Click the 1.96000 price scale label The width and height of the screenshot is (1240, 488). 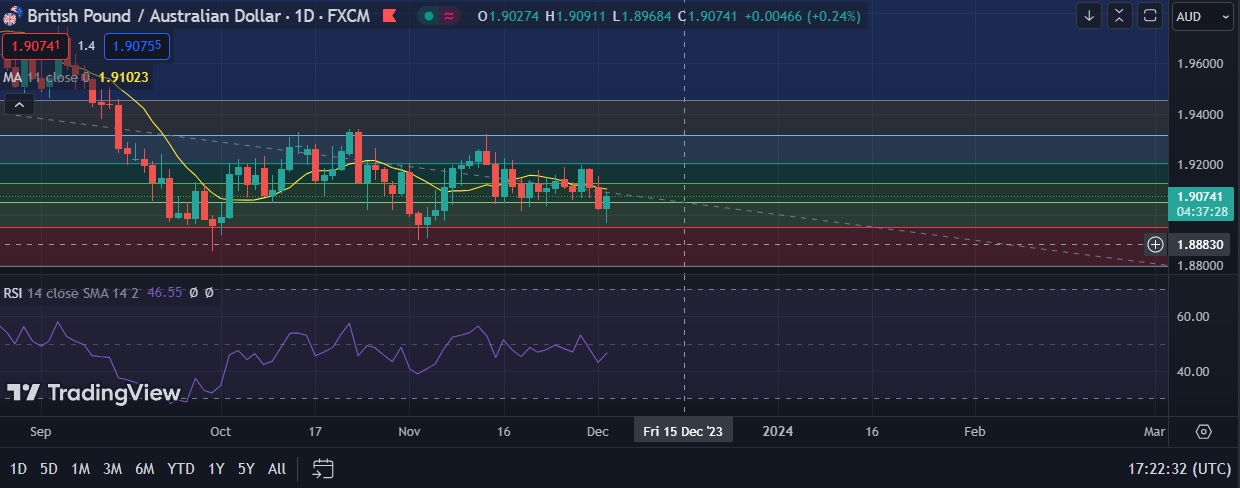click(x=1201, y=63)
